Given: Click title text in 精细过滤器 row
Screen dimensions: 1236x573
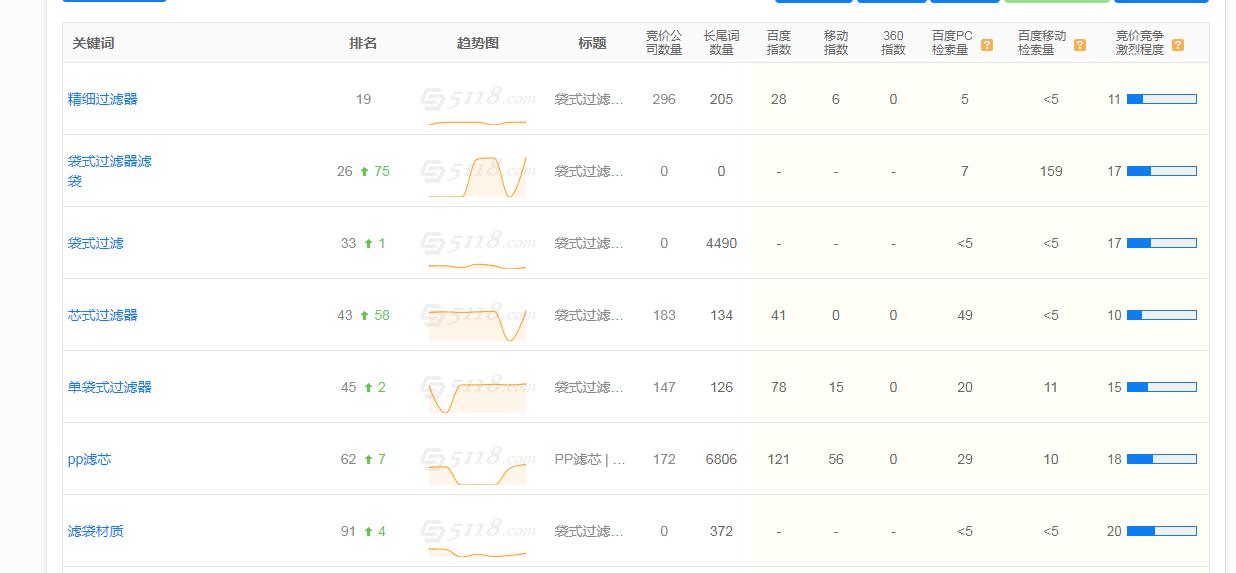Looking at the screenshot, I should (589, 99).
